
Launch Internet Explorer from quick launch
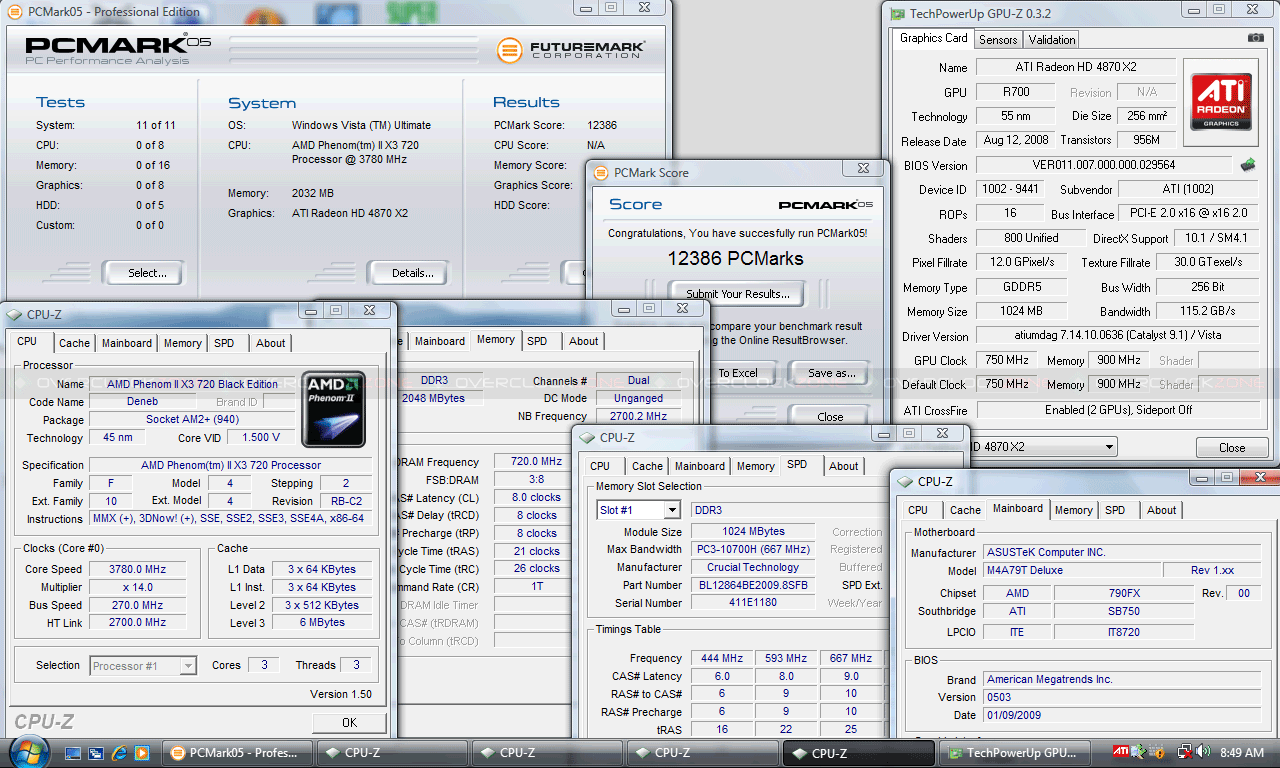point(119,752)
